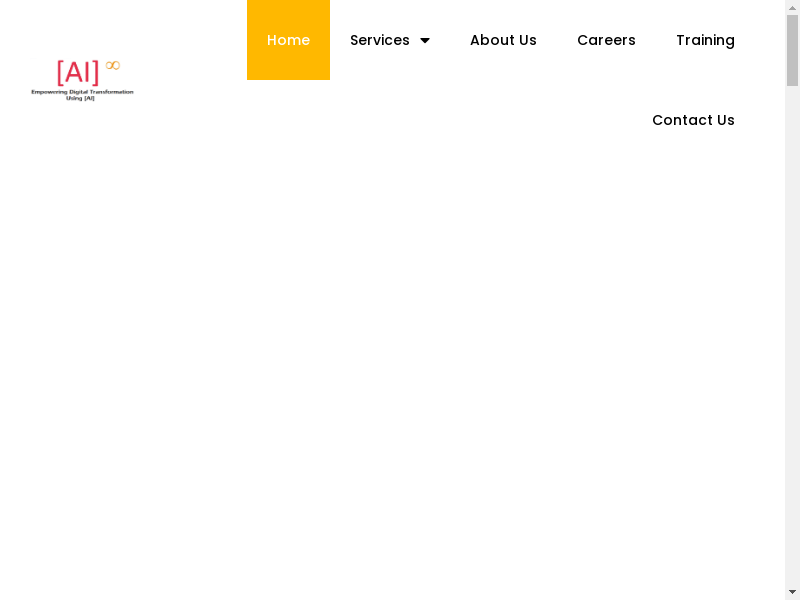This screenshot has height=600, width=800.
Task: Click the red opening bracket in logo
Action: point(61,73)
